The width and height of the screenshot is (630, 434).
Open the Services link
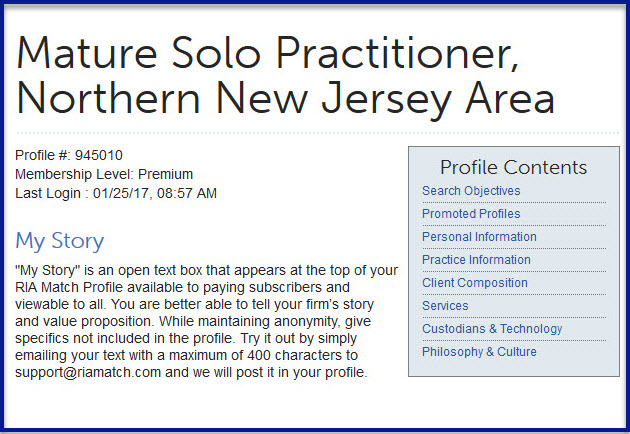coord(445,306)
